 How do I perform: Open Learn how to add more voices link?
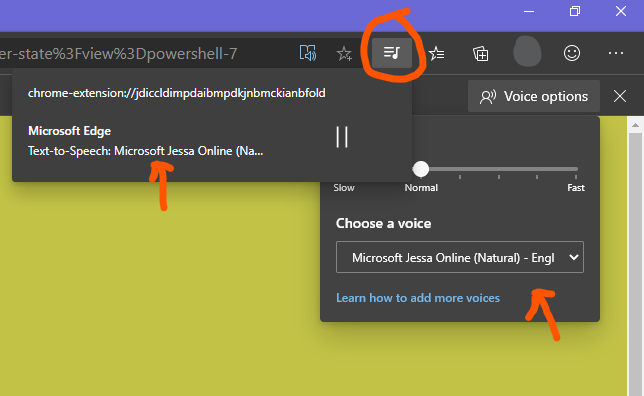(x=418, y=298)
